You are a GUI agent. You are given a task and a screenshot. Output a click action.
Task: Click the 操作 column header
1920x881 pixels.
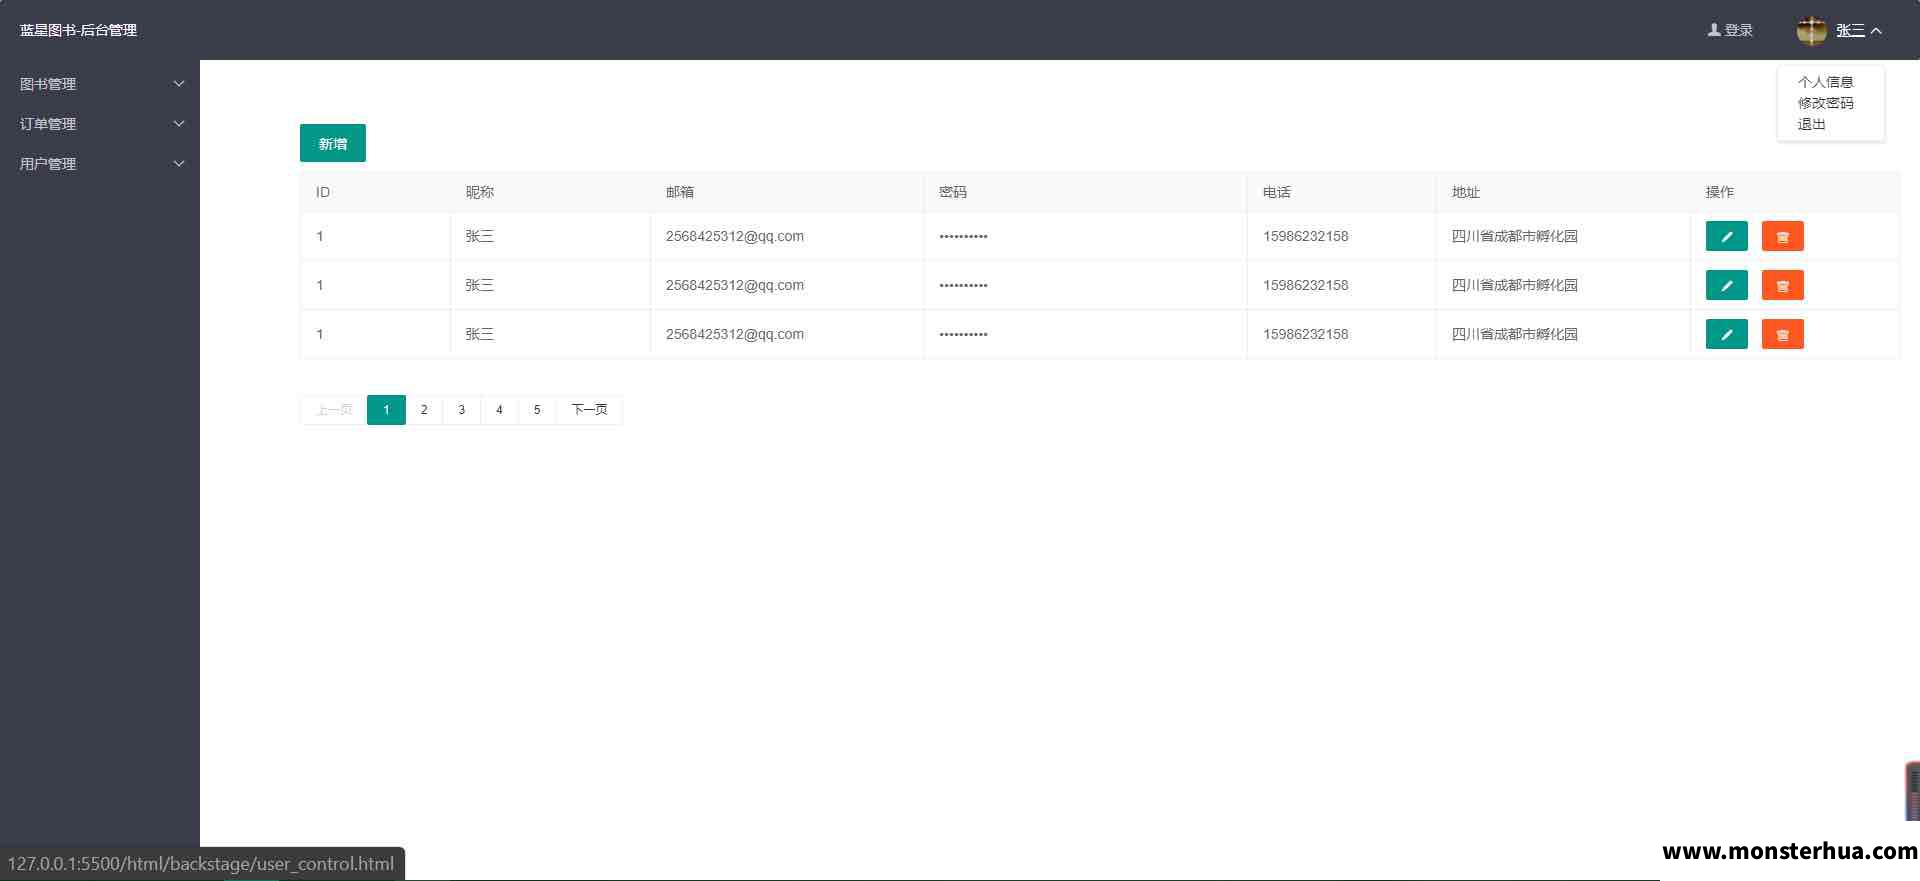[1720, 192]
